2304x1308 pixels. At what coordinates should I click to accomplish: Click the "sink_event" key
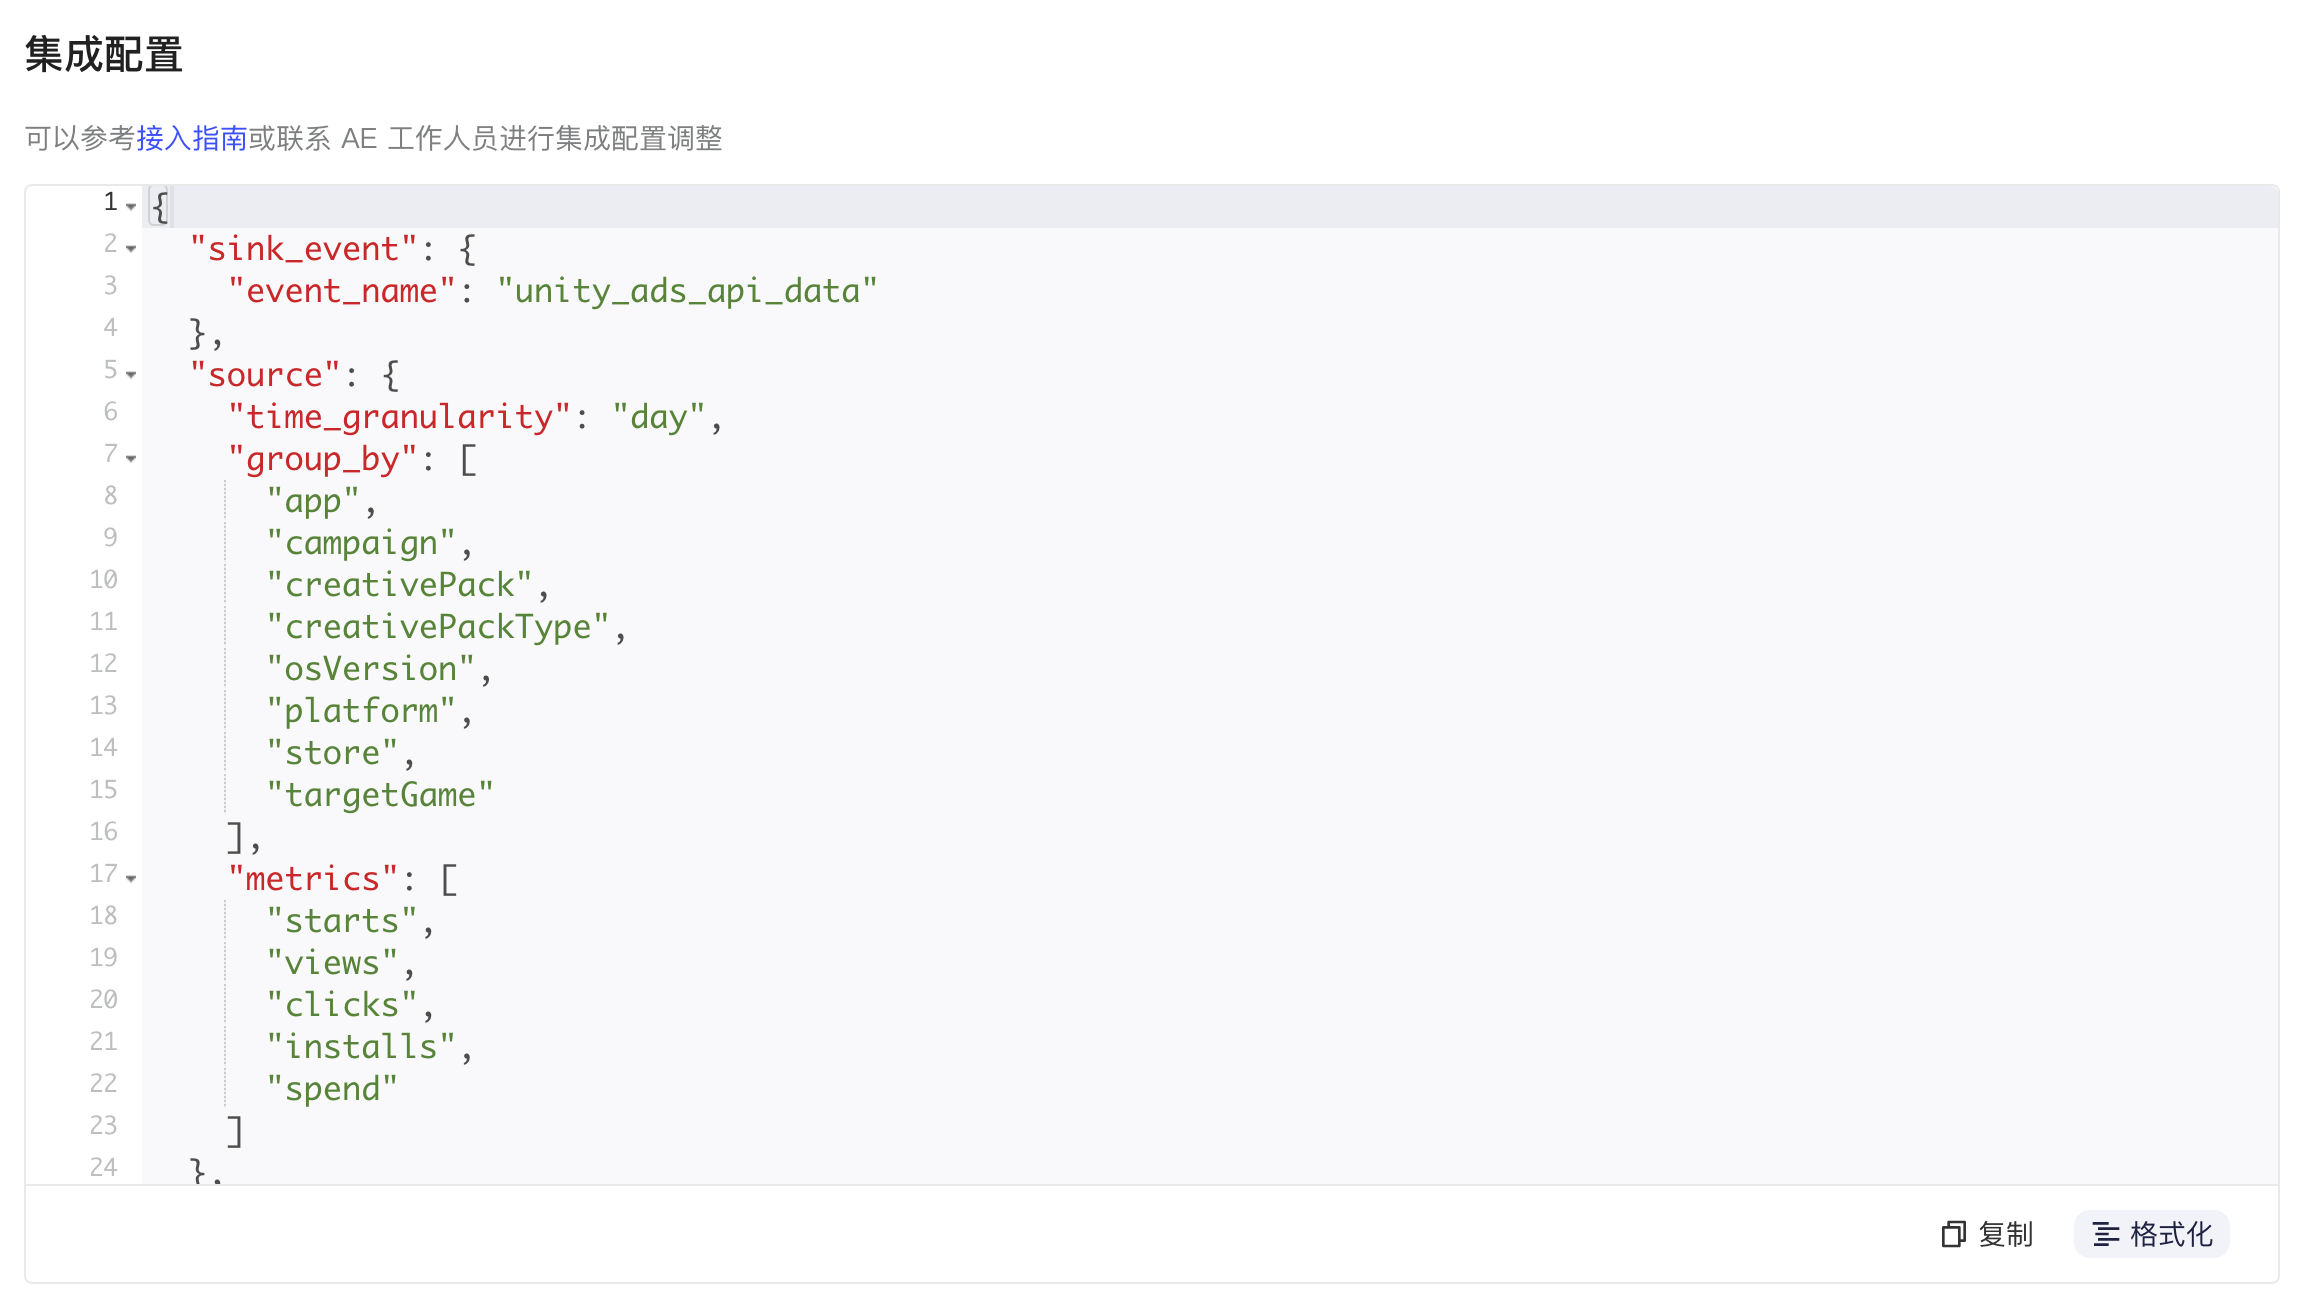coord(303,249)
